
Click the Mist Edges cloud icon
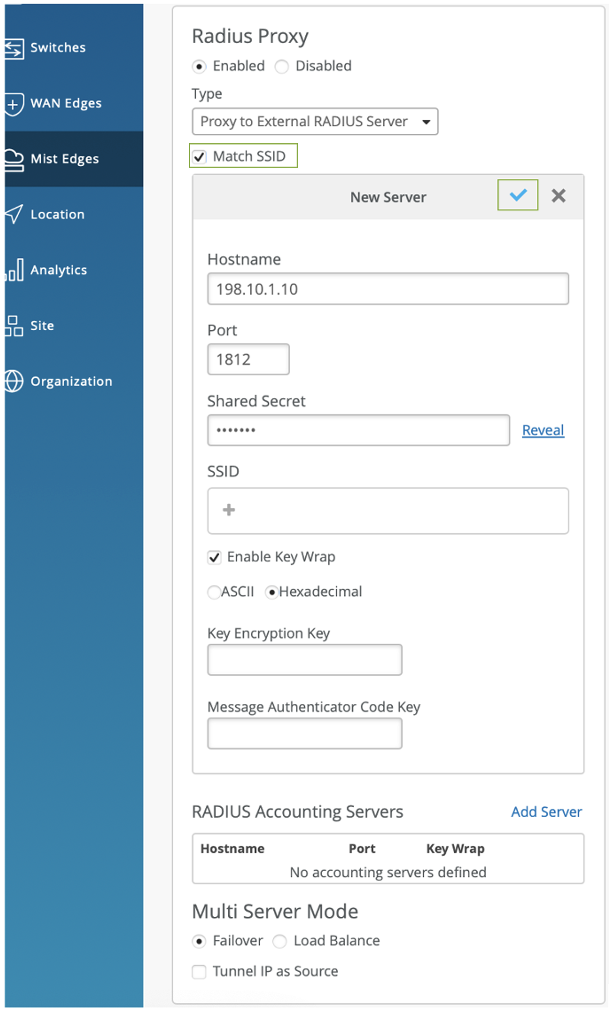coord(13,159)
